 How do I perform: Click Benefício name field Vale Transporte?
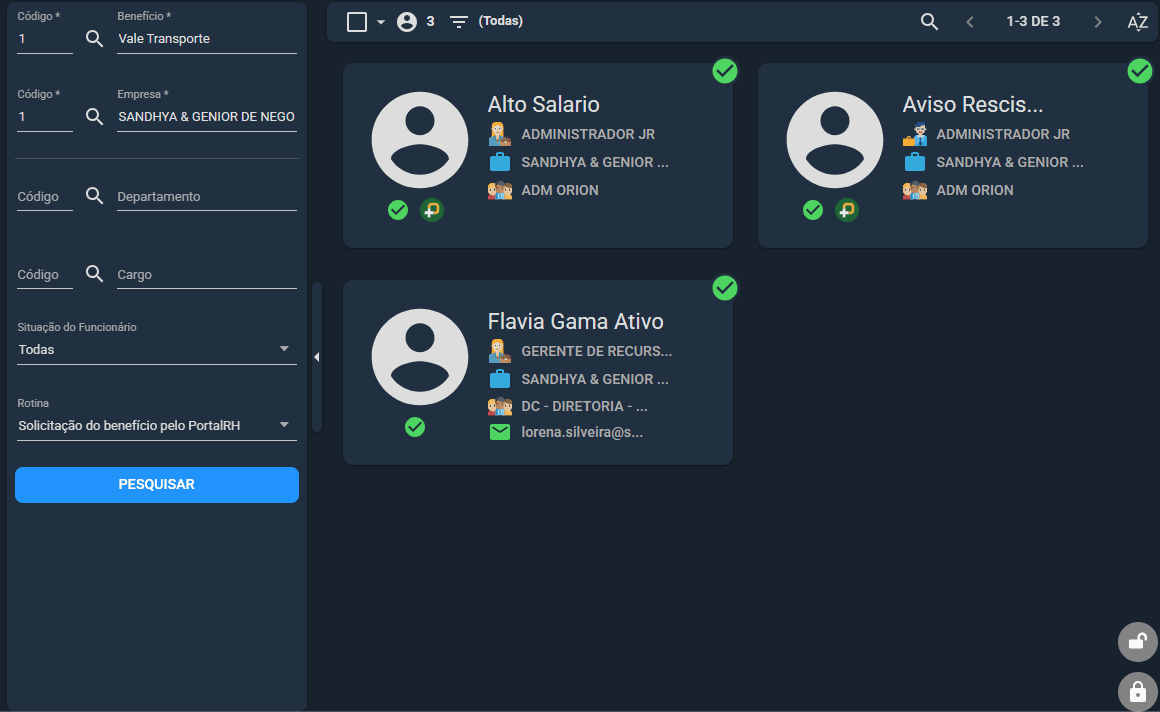pos(207,39)
